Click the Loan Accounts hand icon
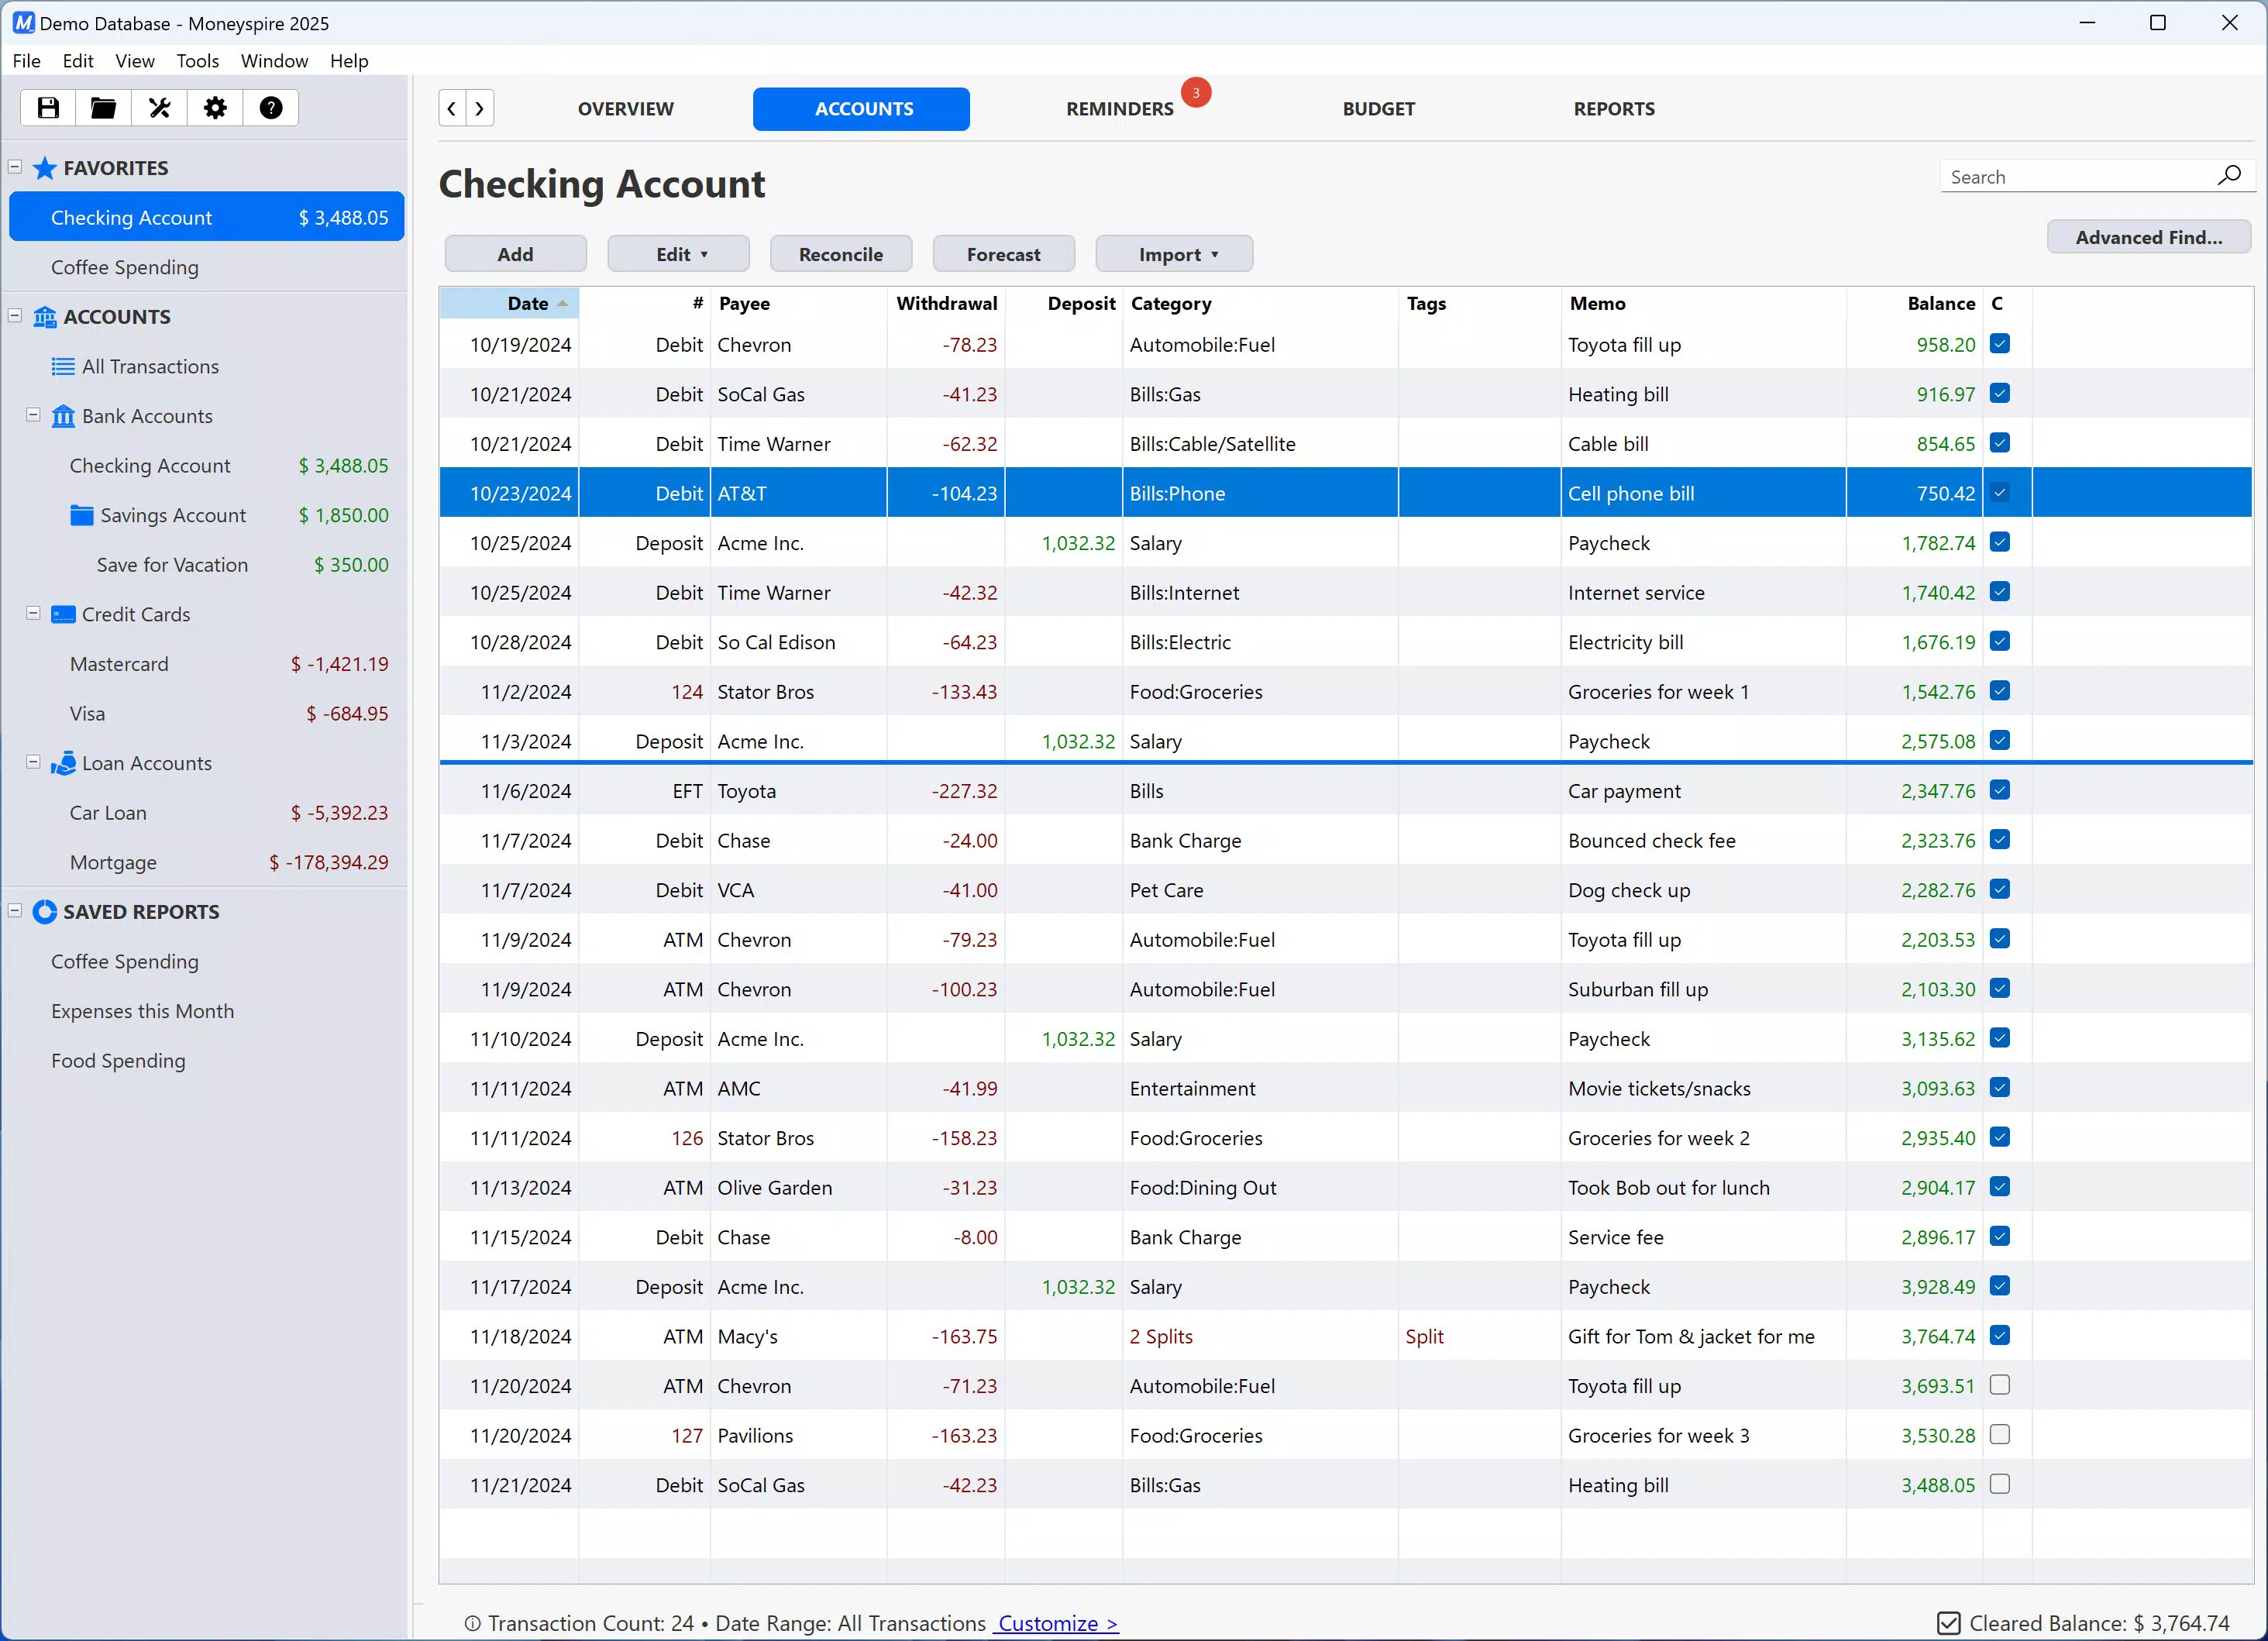2268x1641 pixels. tap(63, 763)
